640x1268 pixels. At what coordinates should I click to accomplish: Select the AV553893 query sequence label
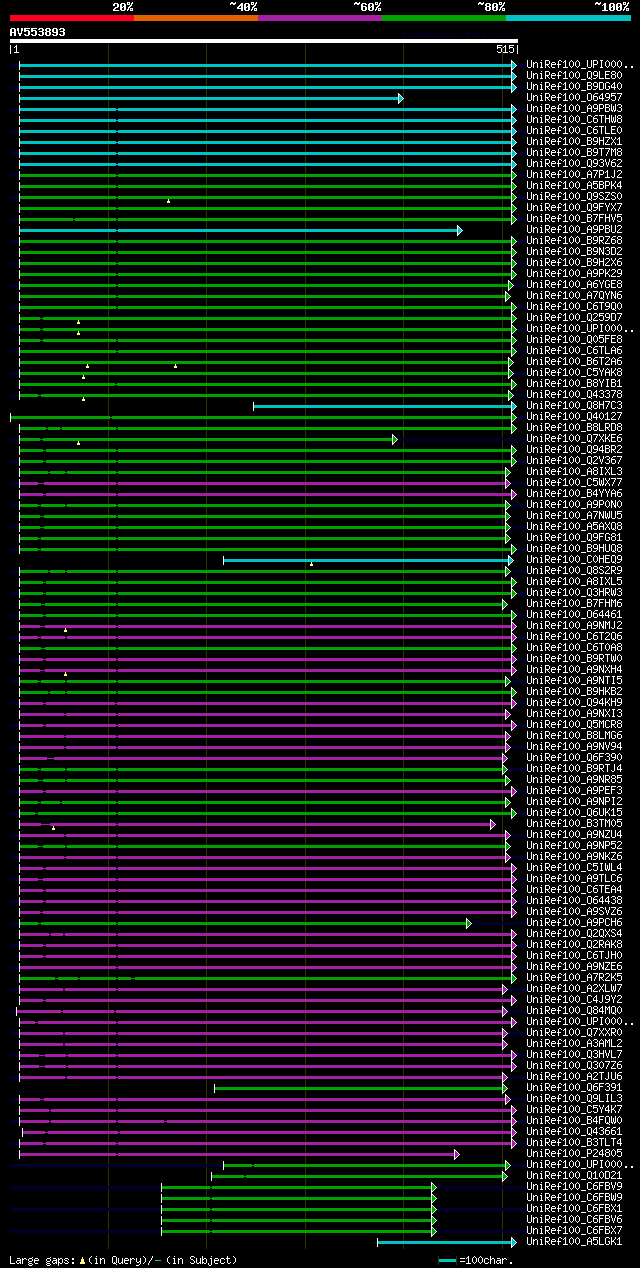(x=38, y=32)
